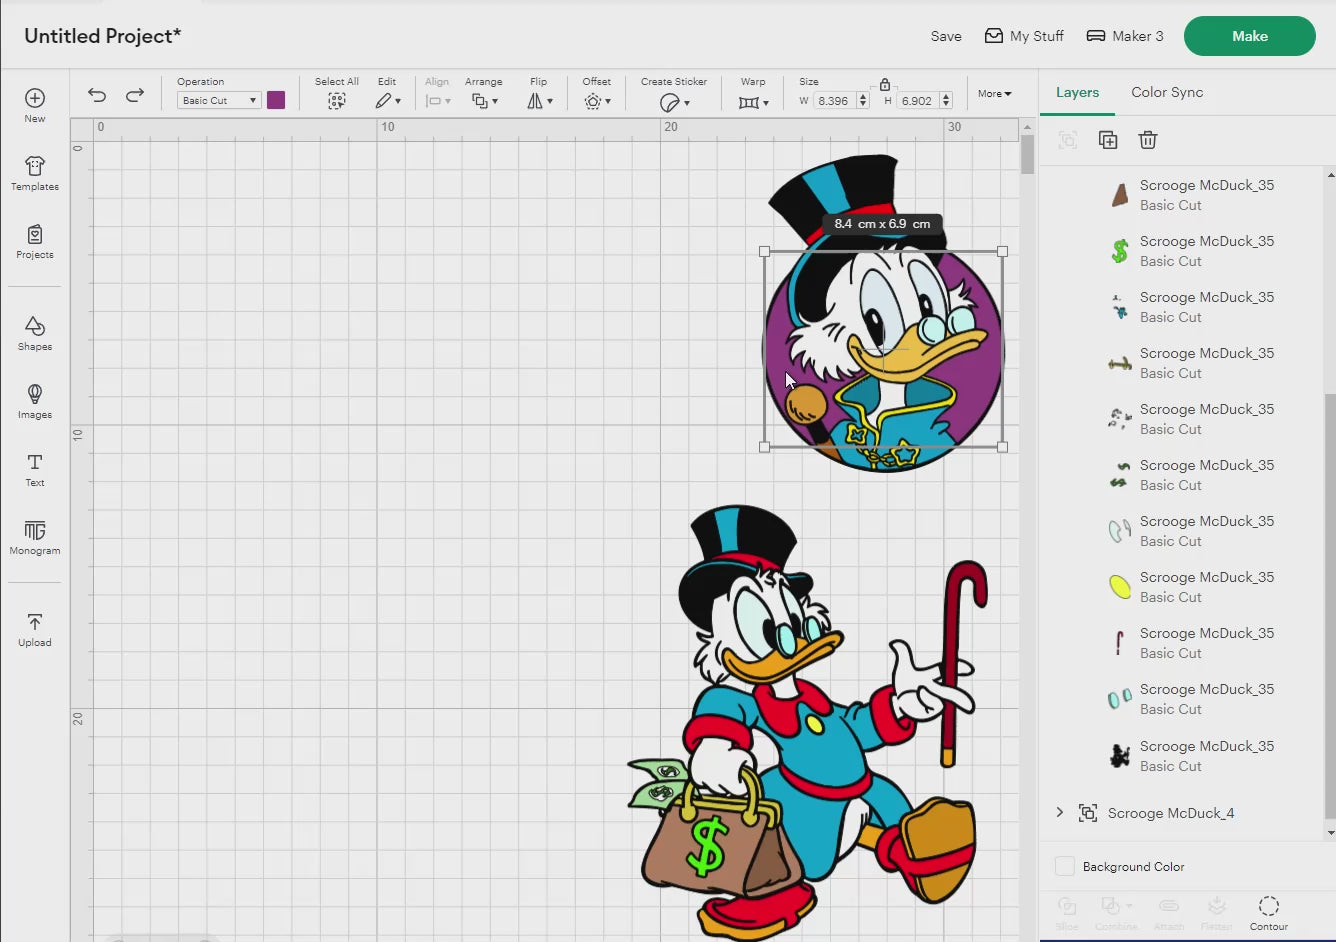This screenshot has height=942, width=1336.
Task: Open the Templates panel
Action: coord(35,173)
